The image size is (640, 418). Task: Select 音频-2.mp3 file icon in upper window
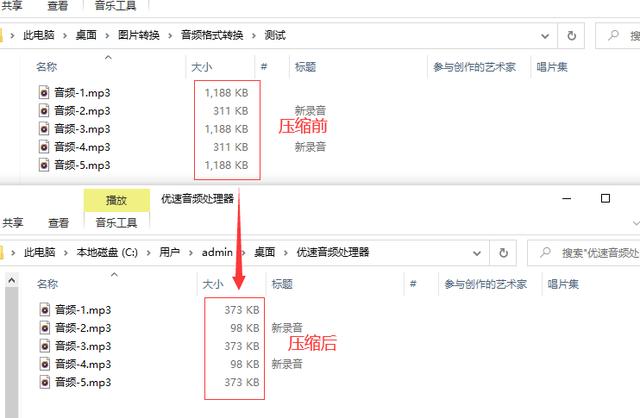click(x=44, y=111)
